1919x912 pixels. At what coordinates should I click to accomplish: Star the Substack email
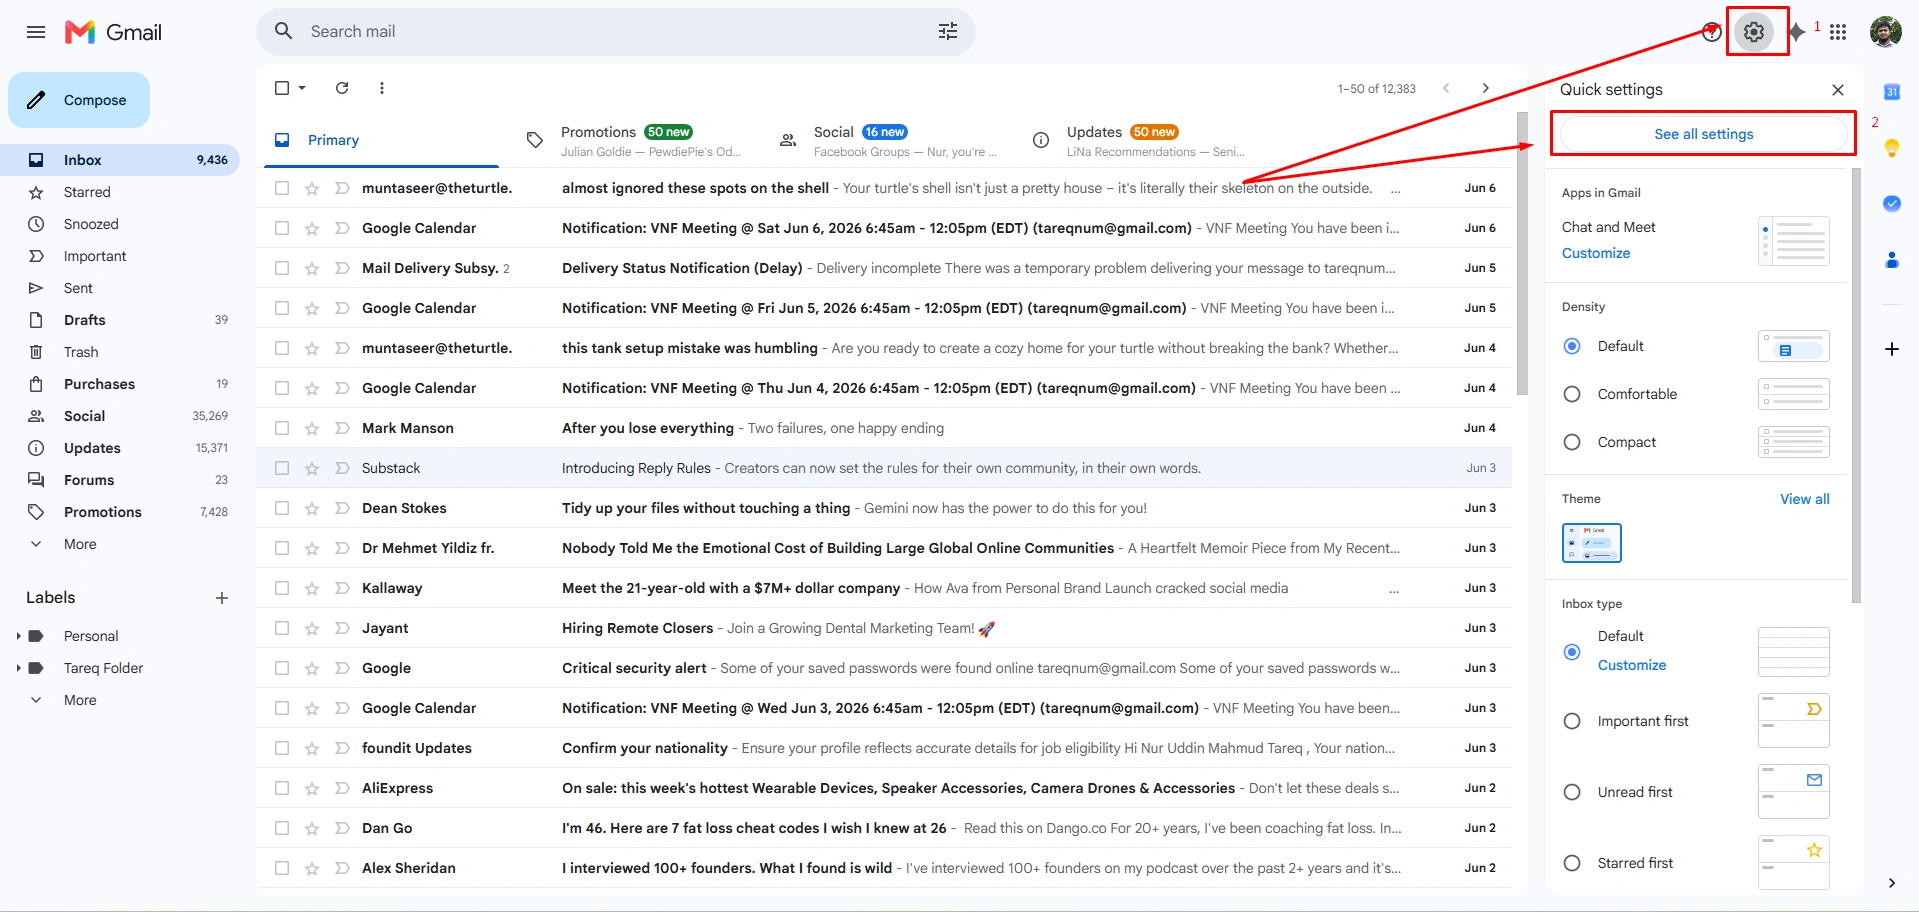(312, 468)
